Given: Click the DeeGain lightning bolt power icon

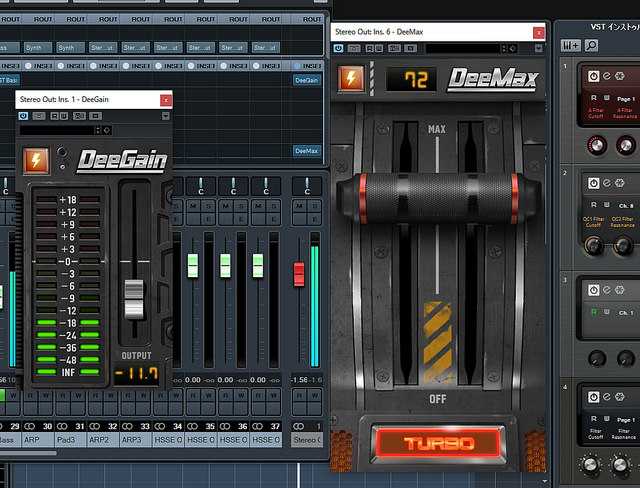Looking at the screenshot, I should tap(39, 160).
